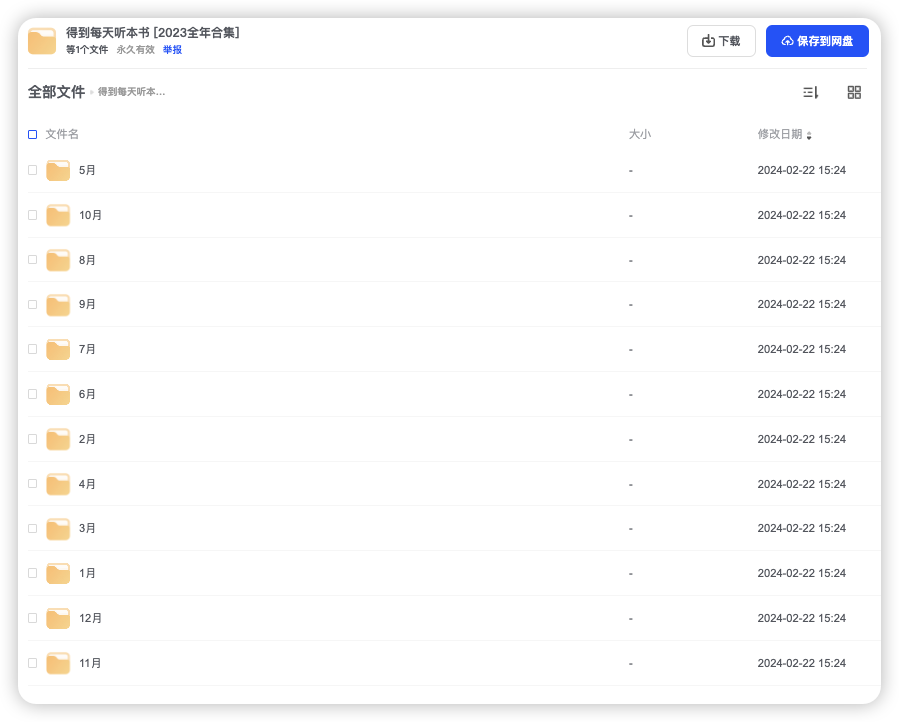This screenshot has height=722, width=899.
Task: Check the box for 11月 folder
Action: pos(33,662)
